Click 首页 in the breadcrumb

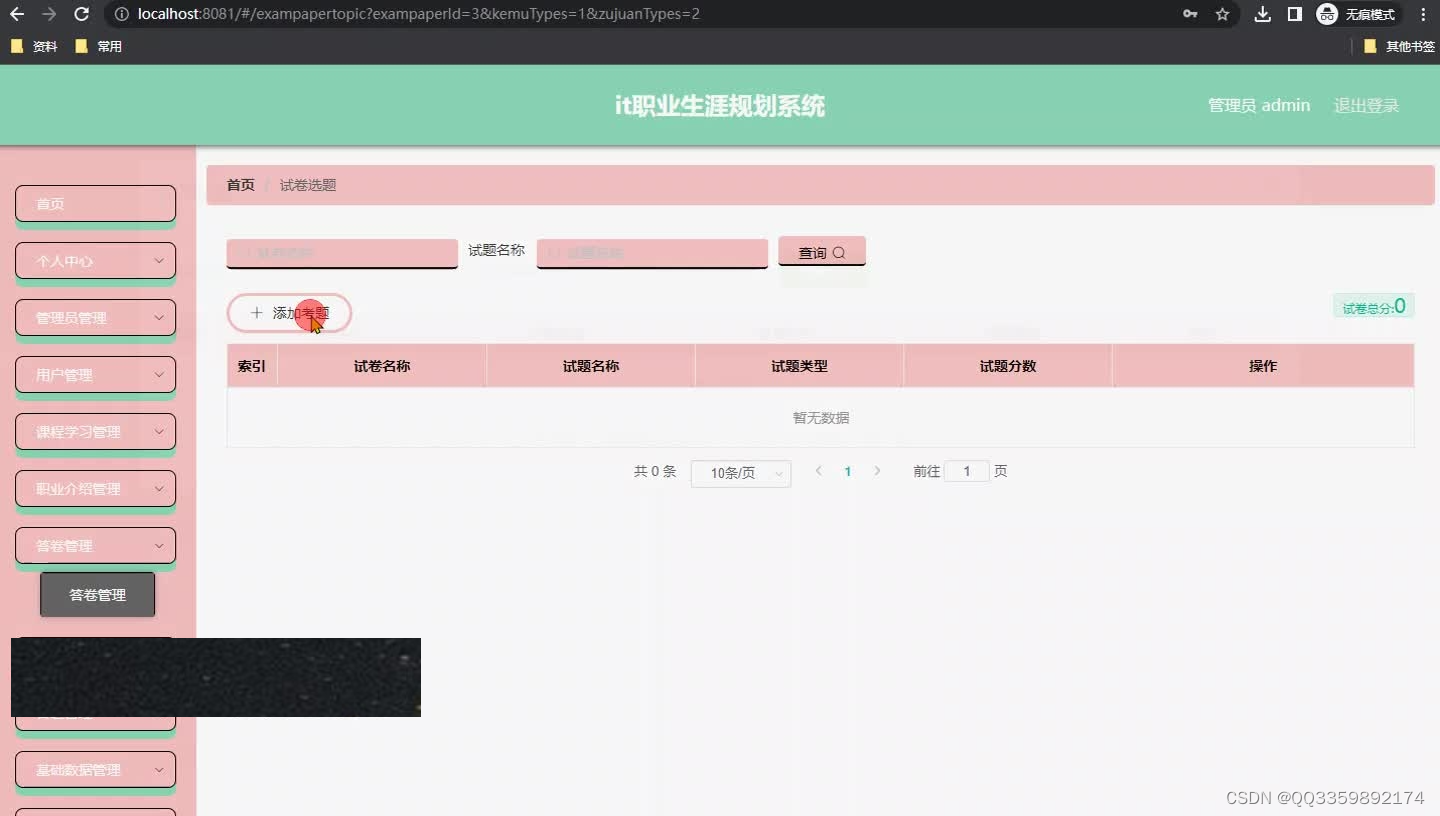click(241, 185)
